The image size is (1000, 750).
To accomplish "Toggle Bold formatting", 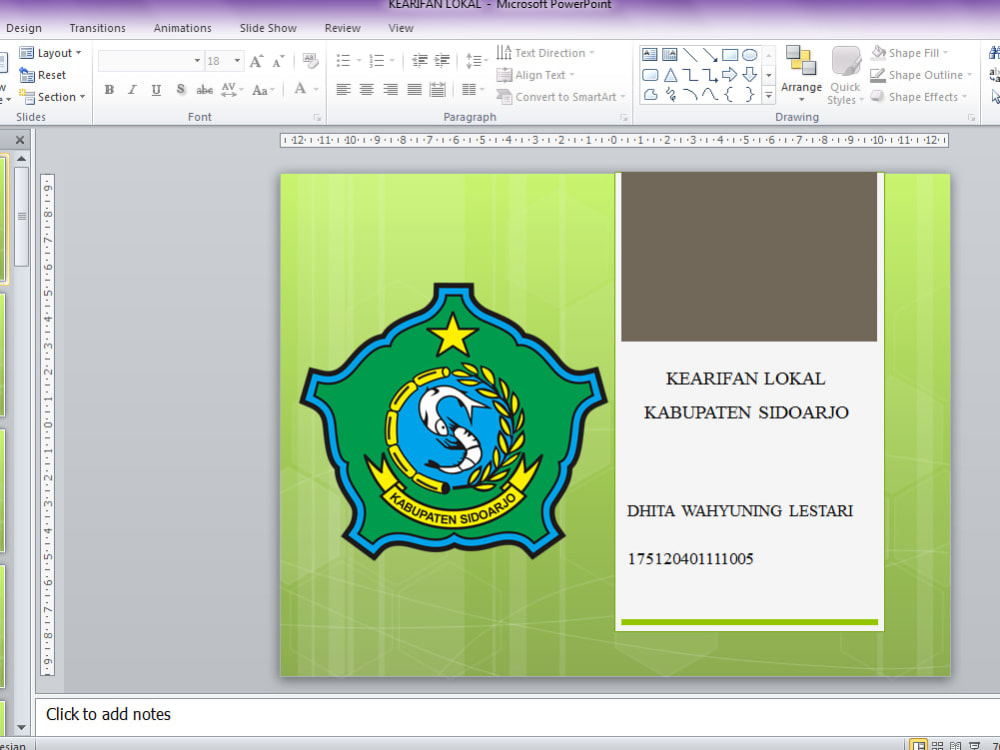I will tap(109, 90).
